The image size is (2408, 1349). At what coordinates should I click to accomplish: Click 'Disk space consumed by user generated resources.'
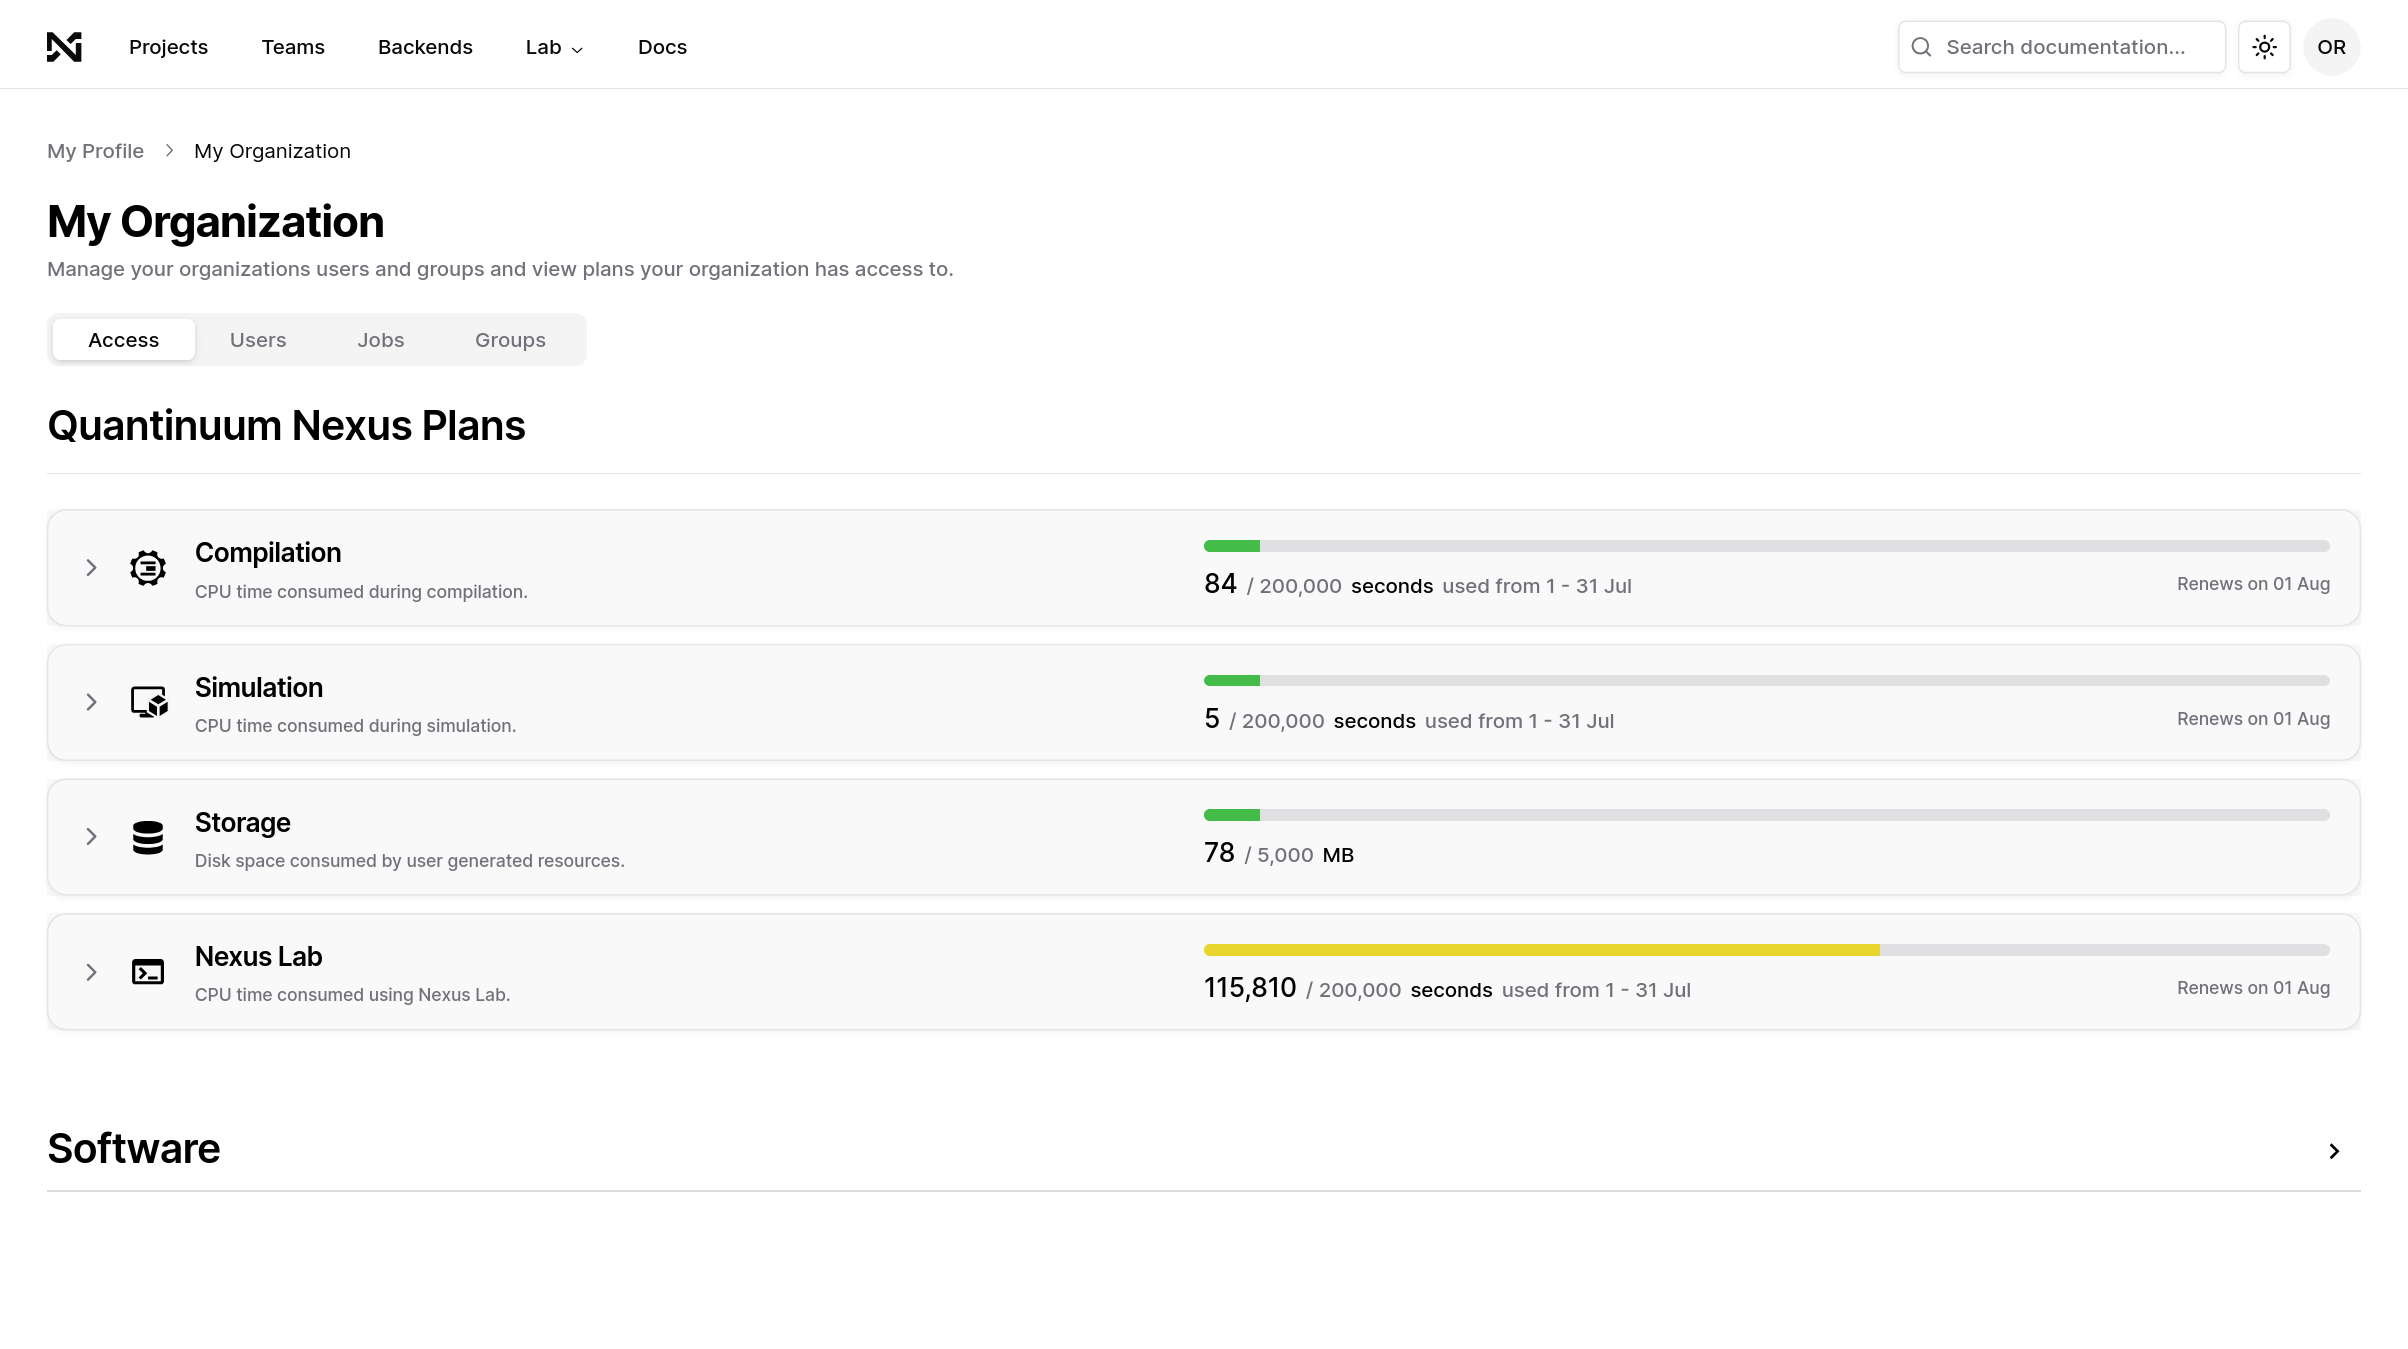coord(409,861)
